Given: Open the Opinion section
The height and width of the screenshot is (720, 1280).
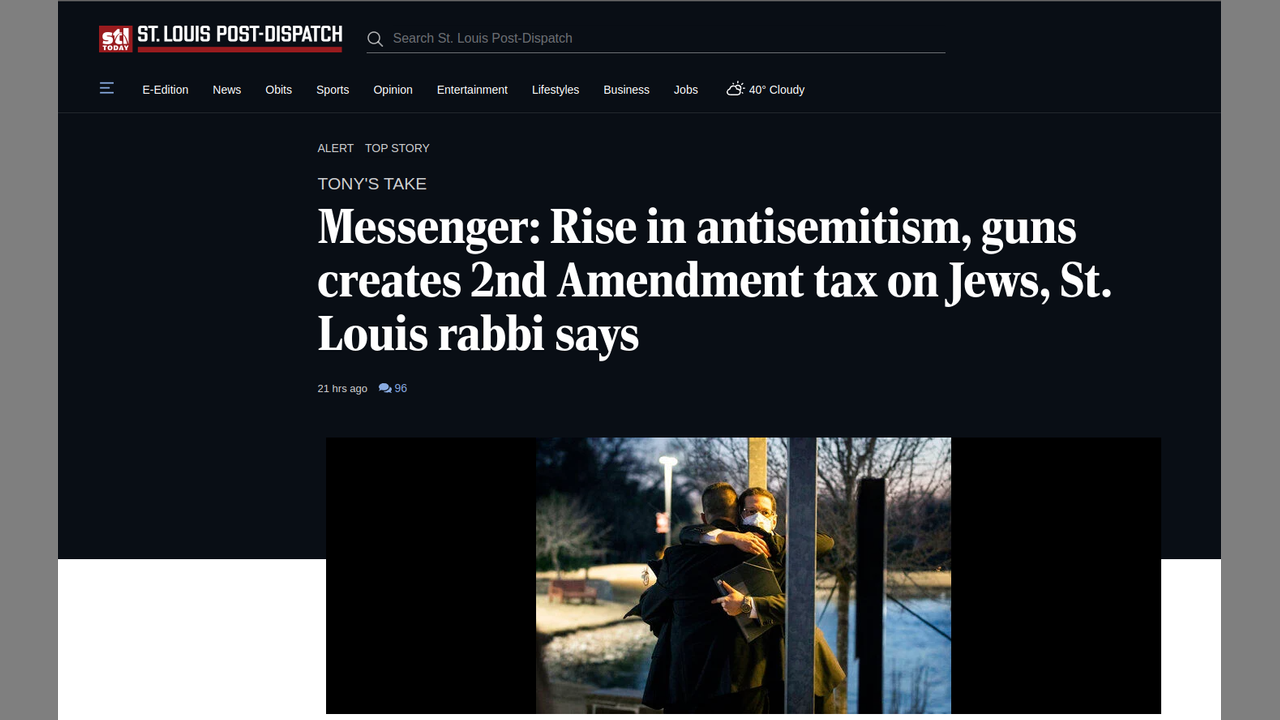Looking at the screenshot, I should click(x=393, y=90).
